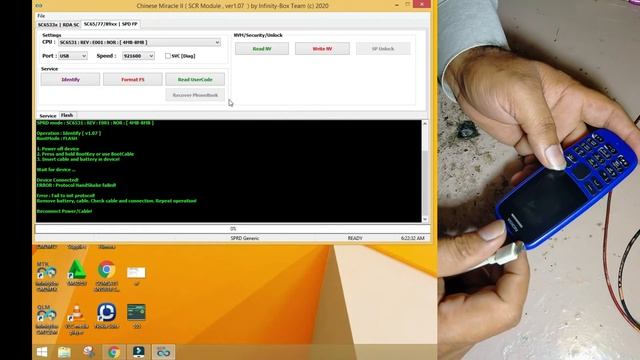This screenshot has height=360, width=640.
Task: Open the Flash tab
Action: 67,115
